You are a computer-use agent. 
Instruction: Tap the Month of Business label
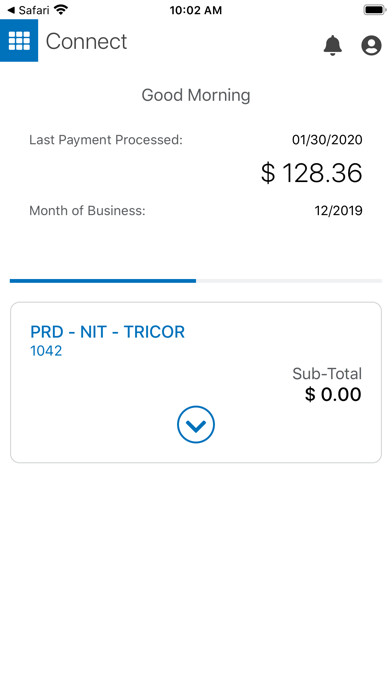(x=87, y=210)
